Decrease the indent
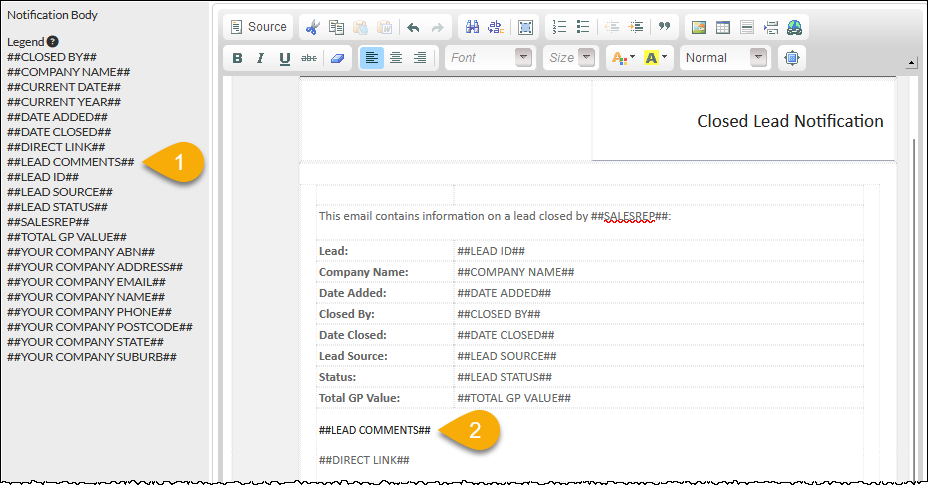 coord(612,27)
